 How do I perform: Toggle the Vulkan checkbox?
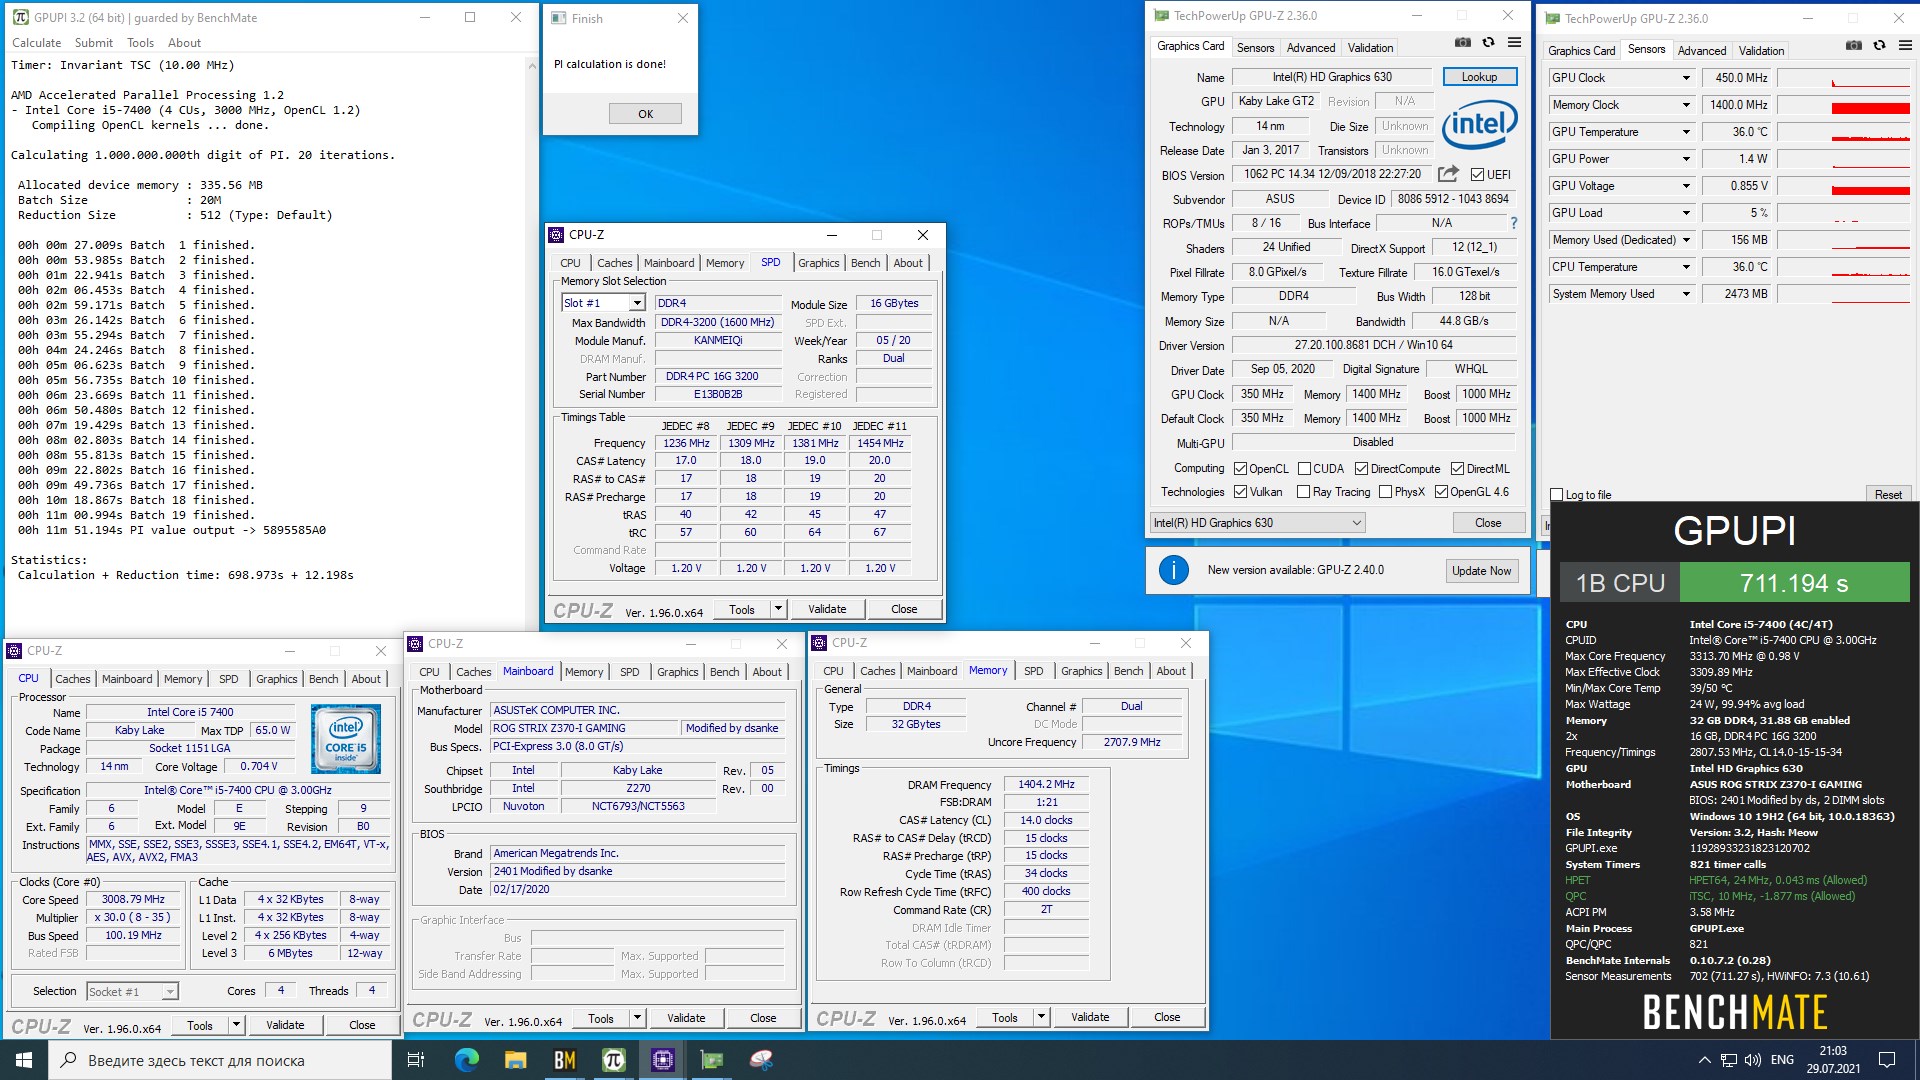pyautogui.click(x=1240, y=492)
